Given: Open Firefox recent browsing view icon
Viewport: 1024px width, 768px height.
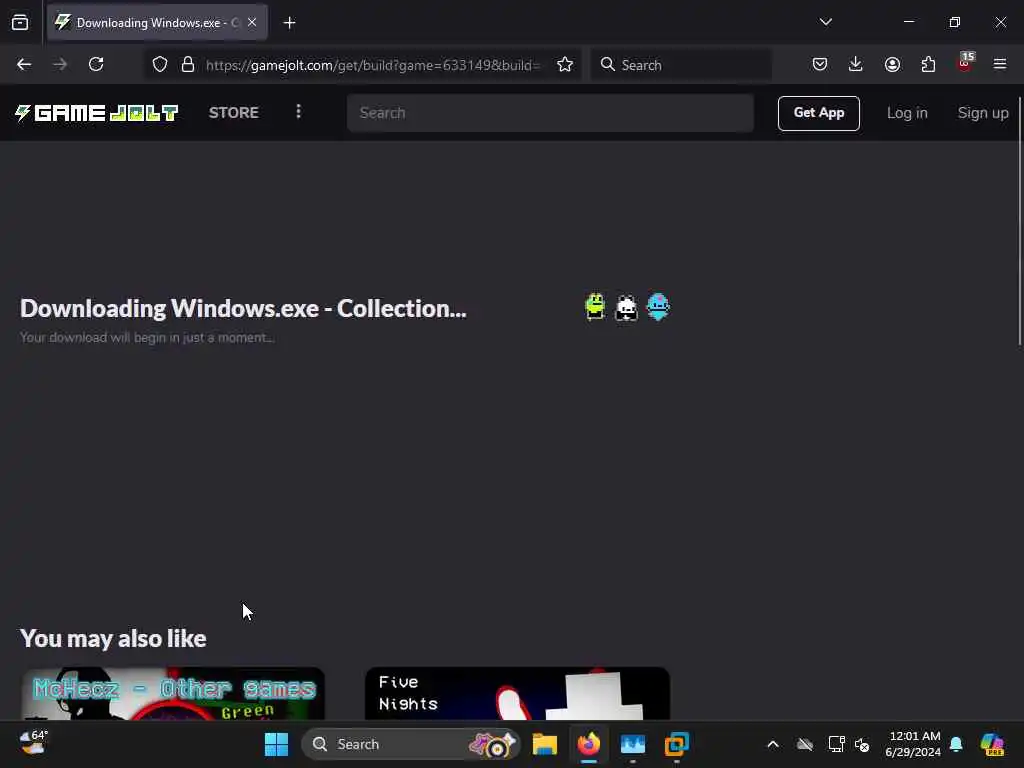Looking at the screenshot, I should (20, 23).
